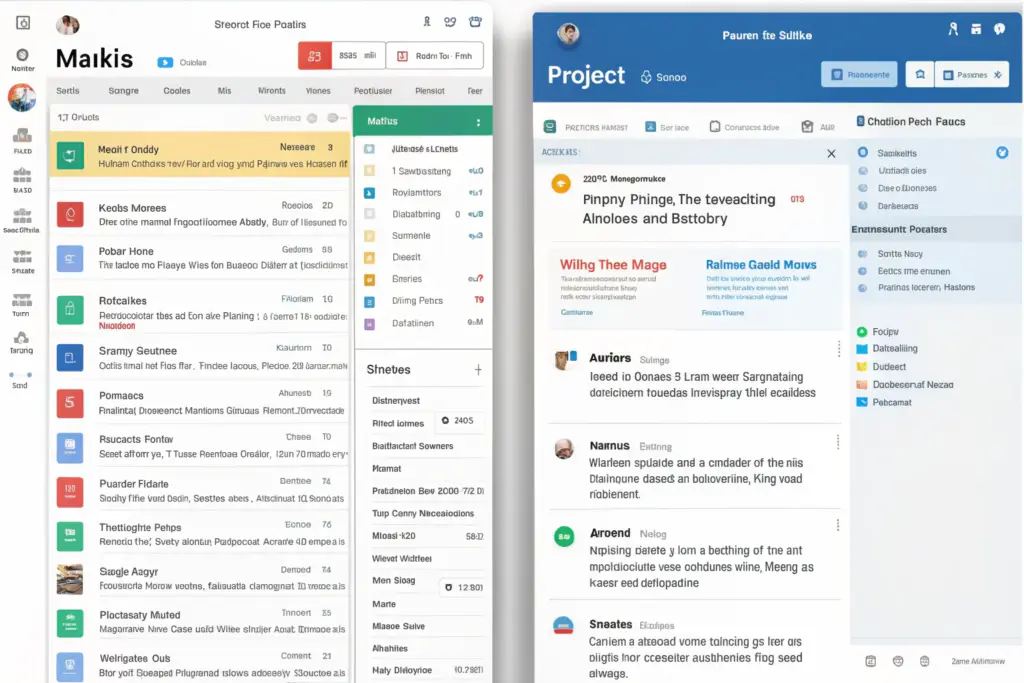Click the Paaoneante button
Image resolution: width=1024 pixels, height=683 pixels.
tap(858, 74)
